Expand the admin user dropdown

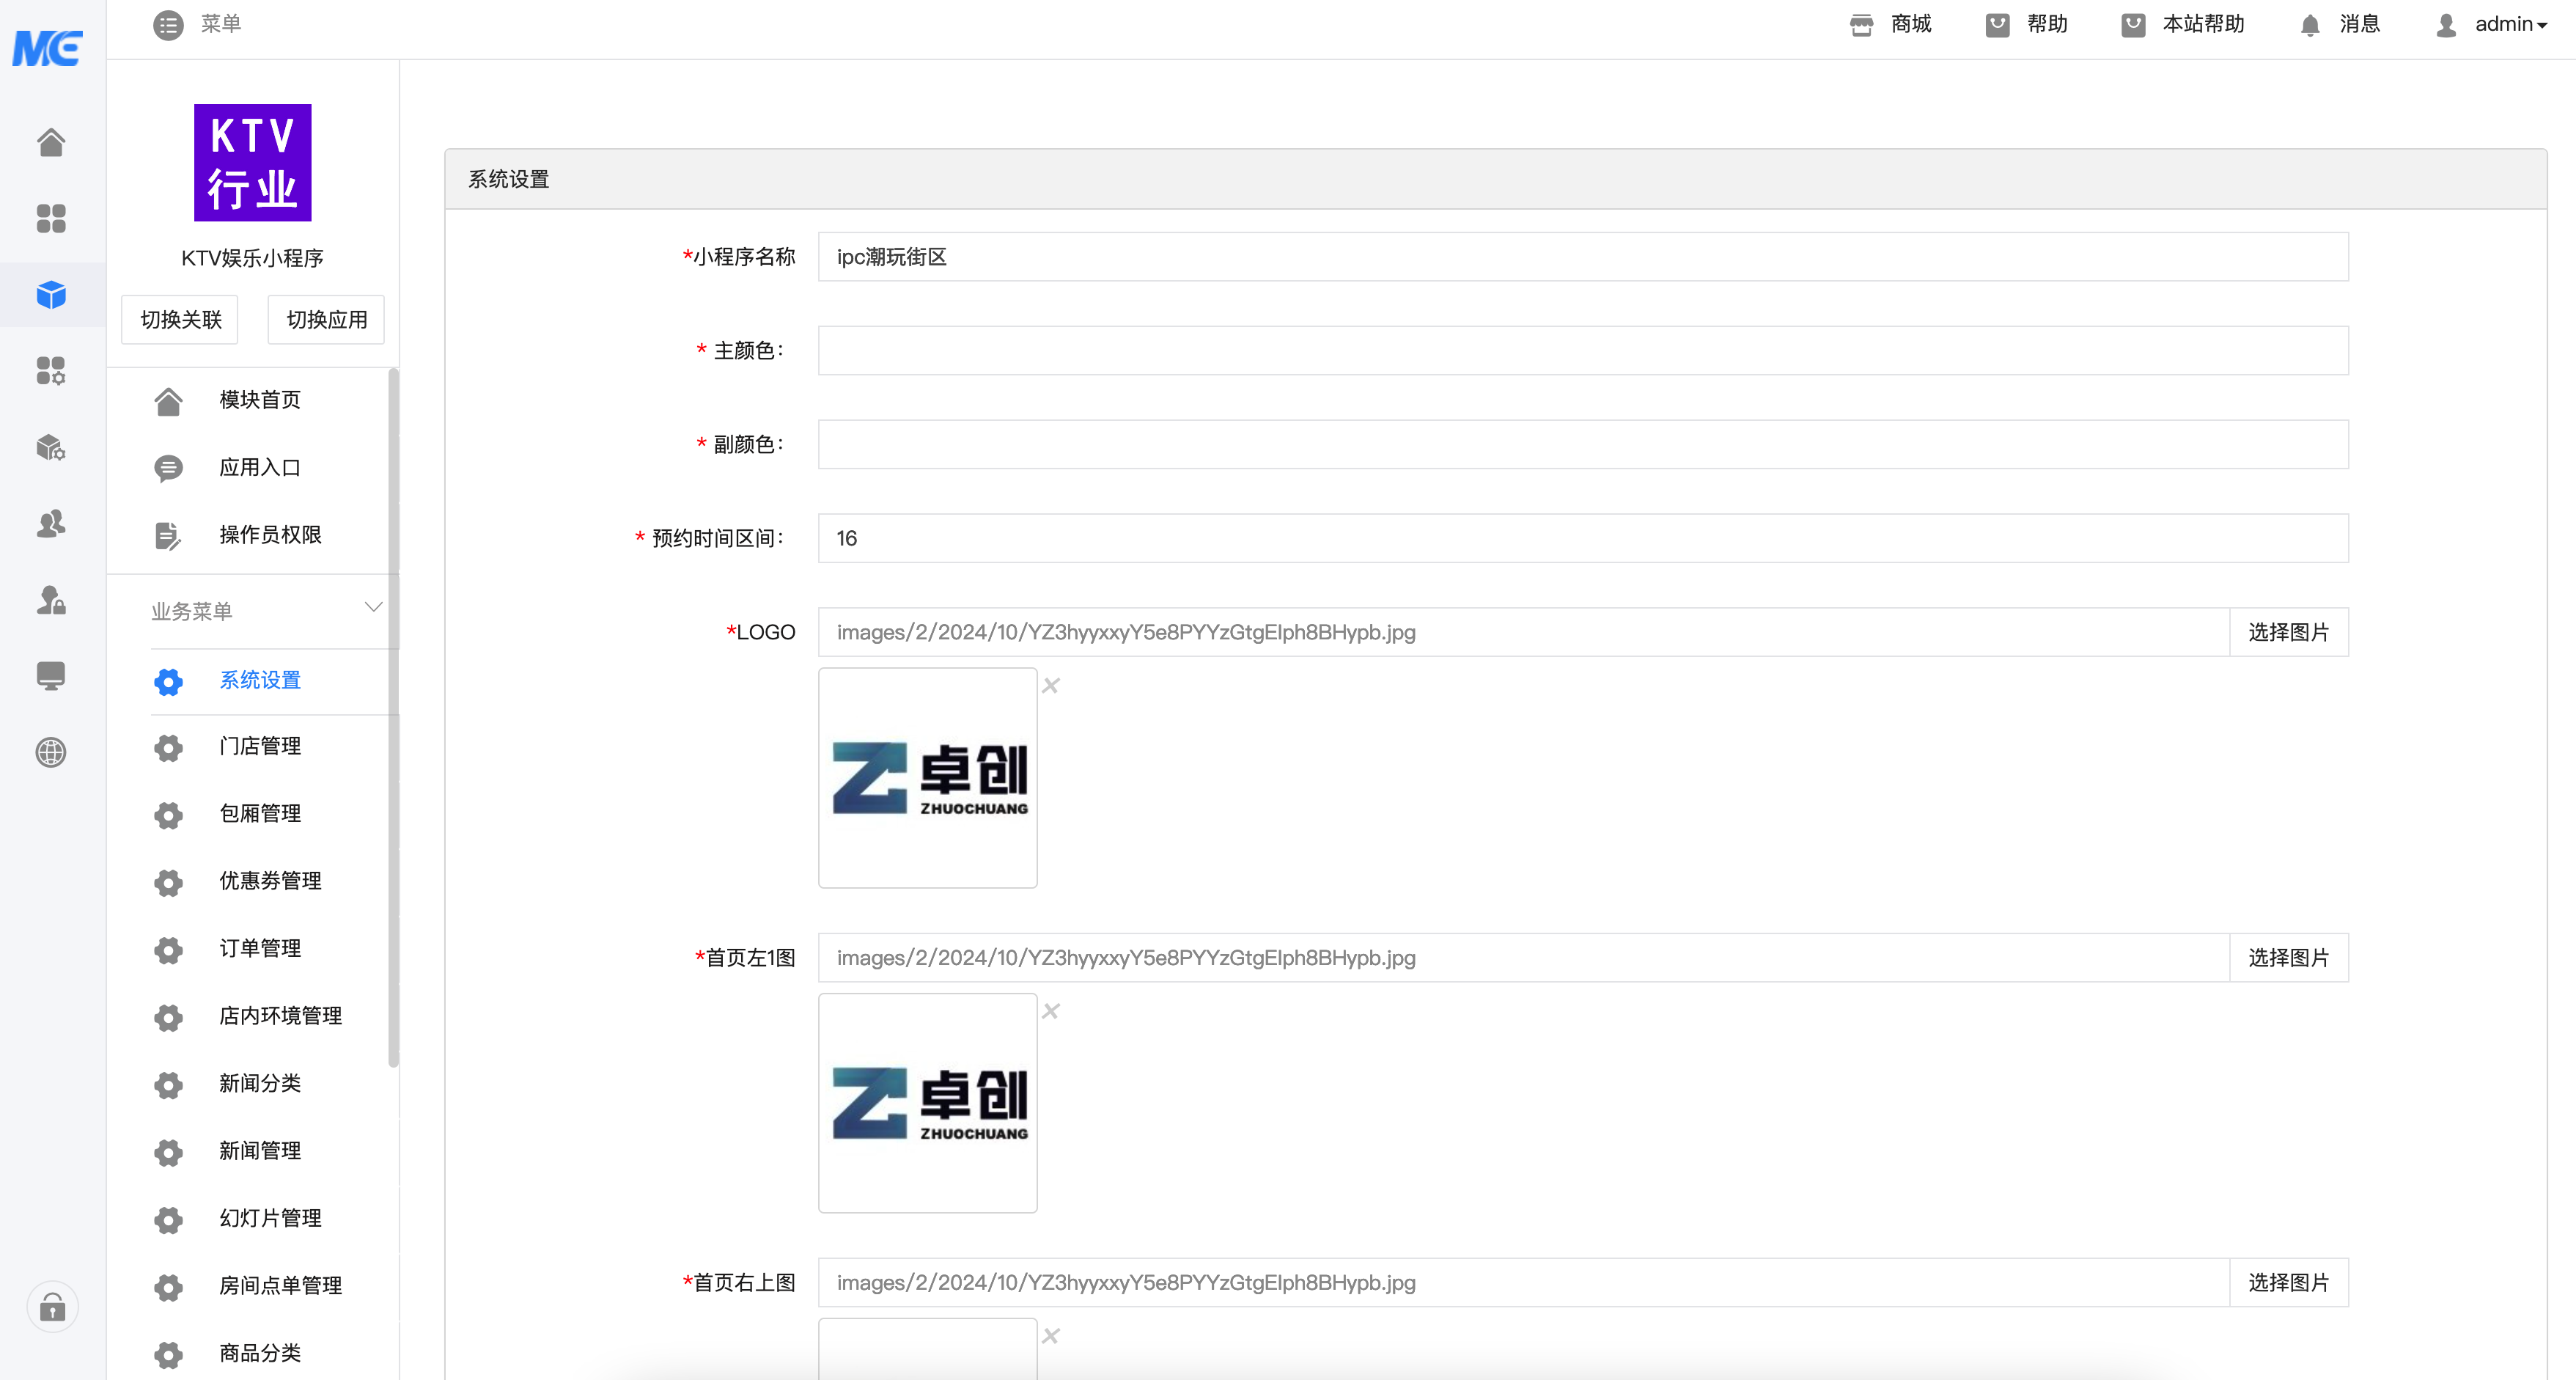(2490, 24)
